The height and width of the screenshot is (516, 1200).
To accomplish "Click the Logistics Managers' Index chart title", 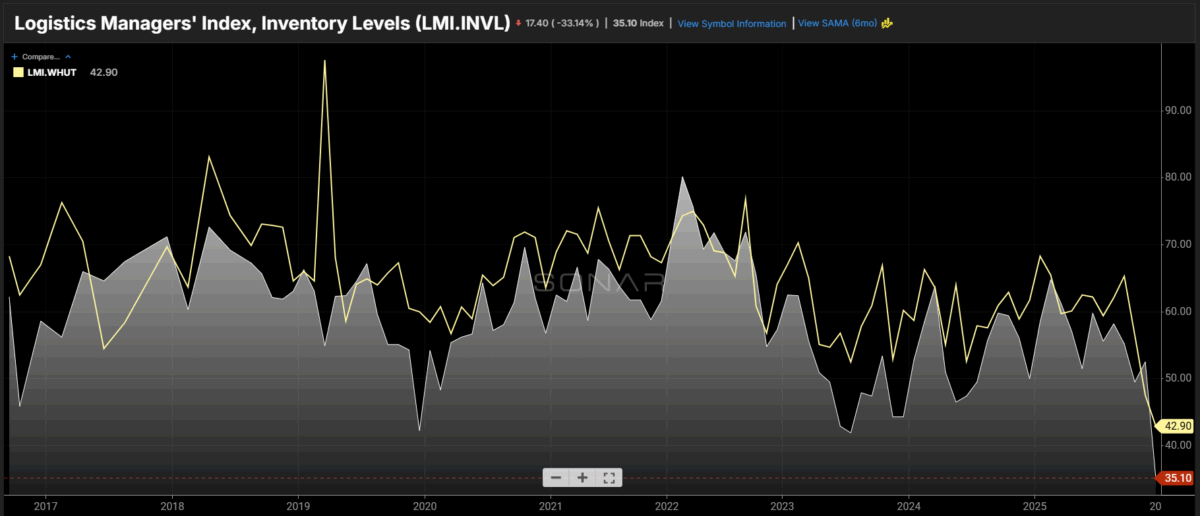I will click(x=260, y=22).
